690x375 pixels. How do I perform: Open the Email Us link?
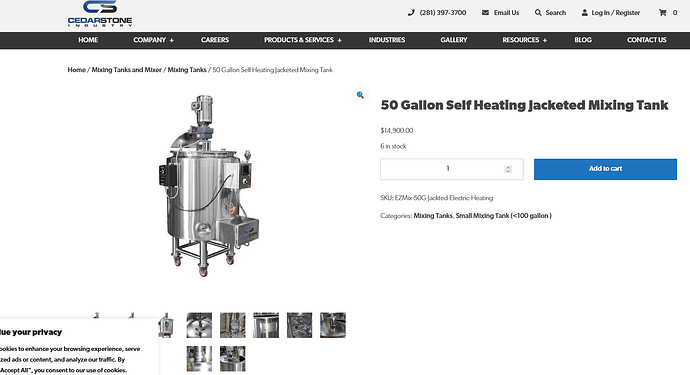506,13
